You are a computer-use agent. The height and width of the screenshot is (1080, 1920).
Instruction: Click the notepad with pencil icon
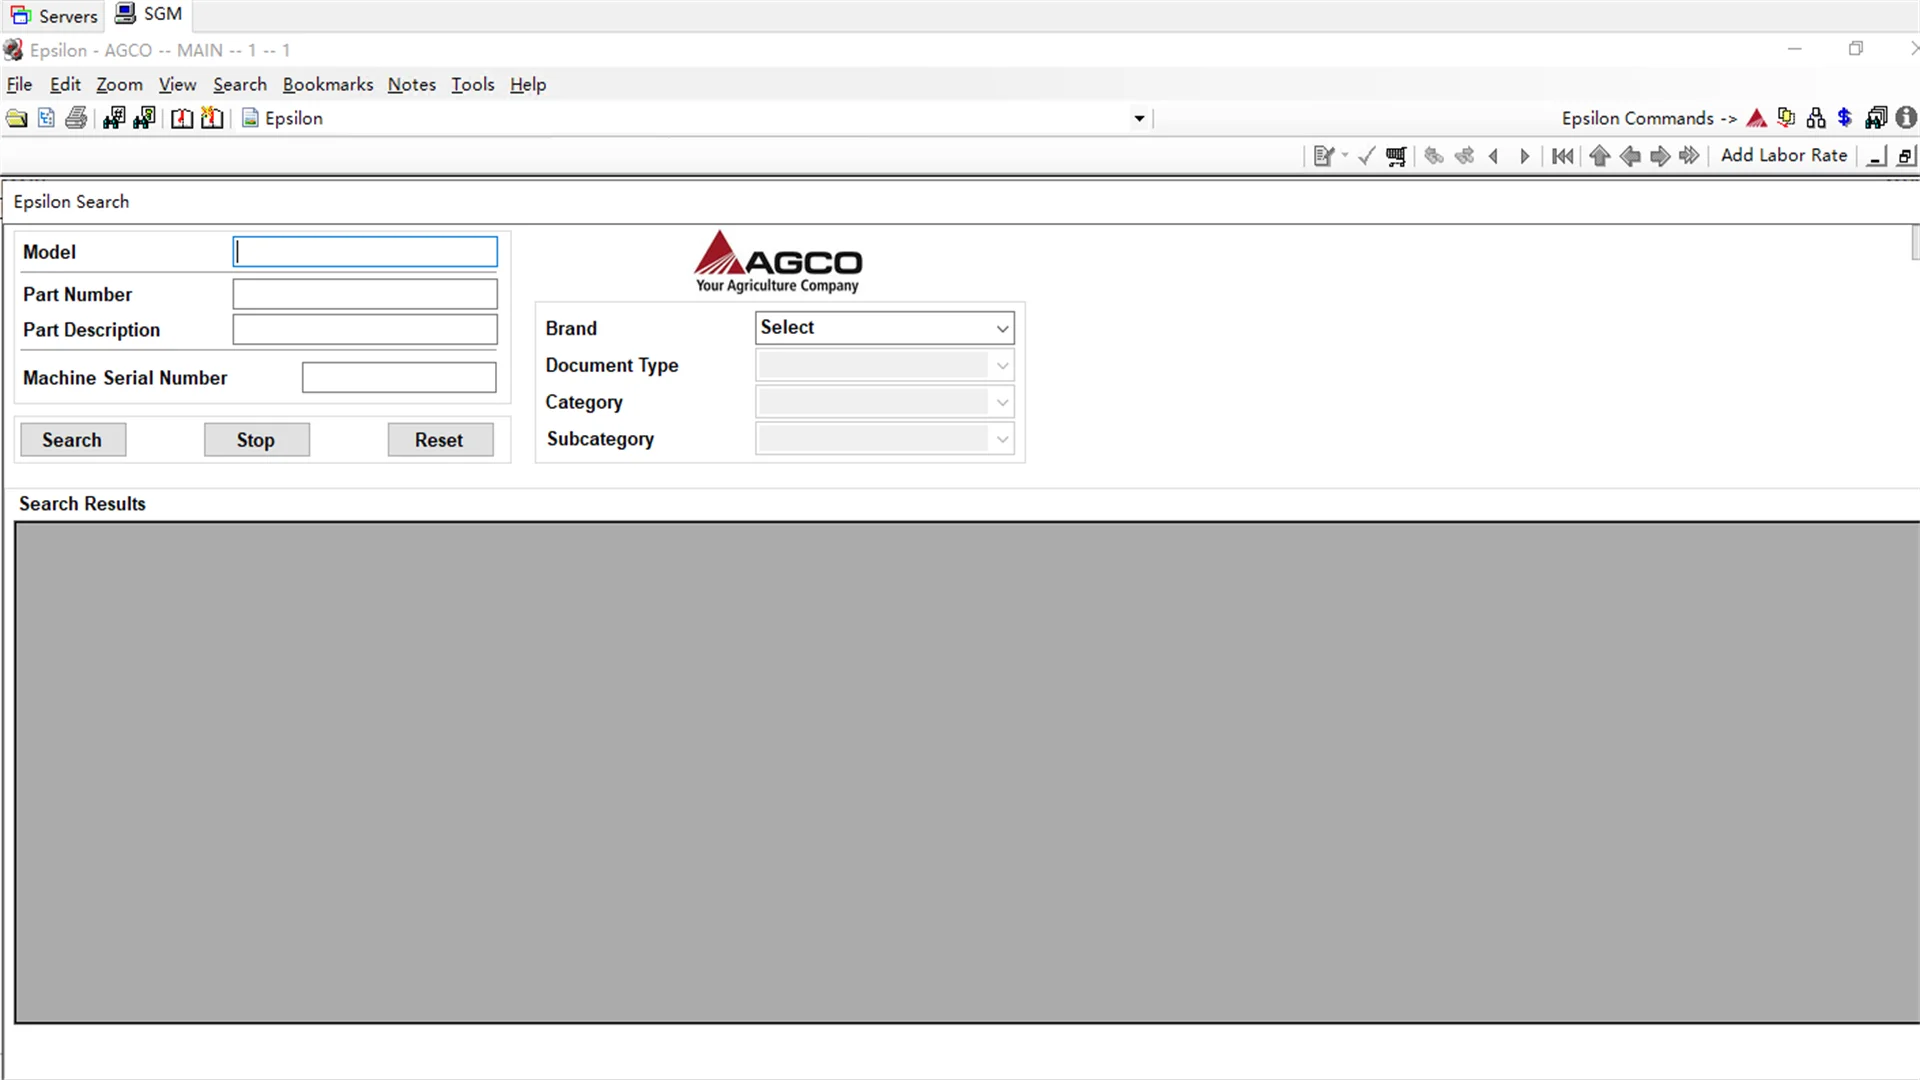1324,156
